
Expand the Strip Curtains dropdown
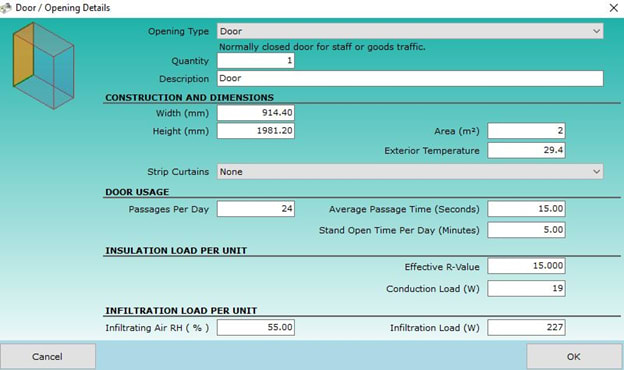410,171
